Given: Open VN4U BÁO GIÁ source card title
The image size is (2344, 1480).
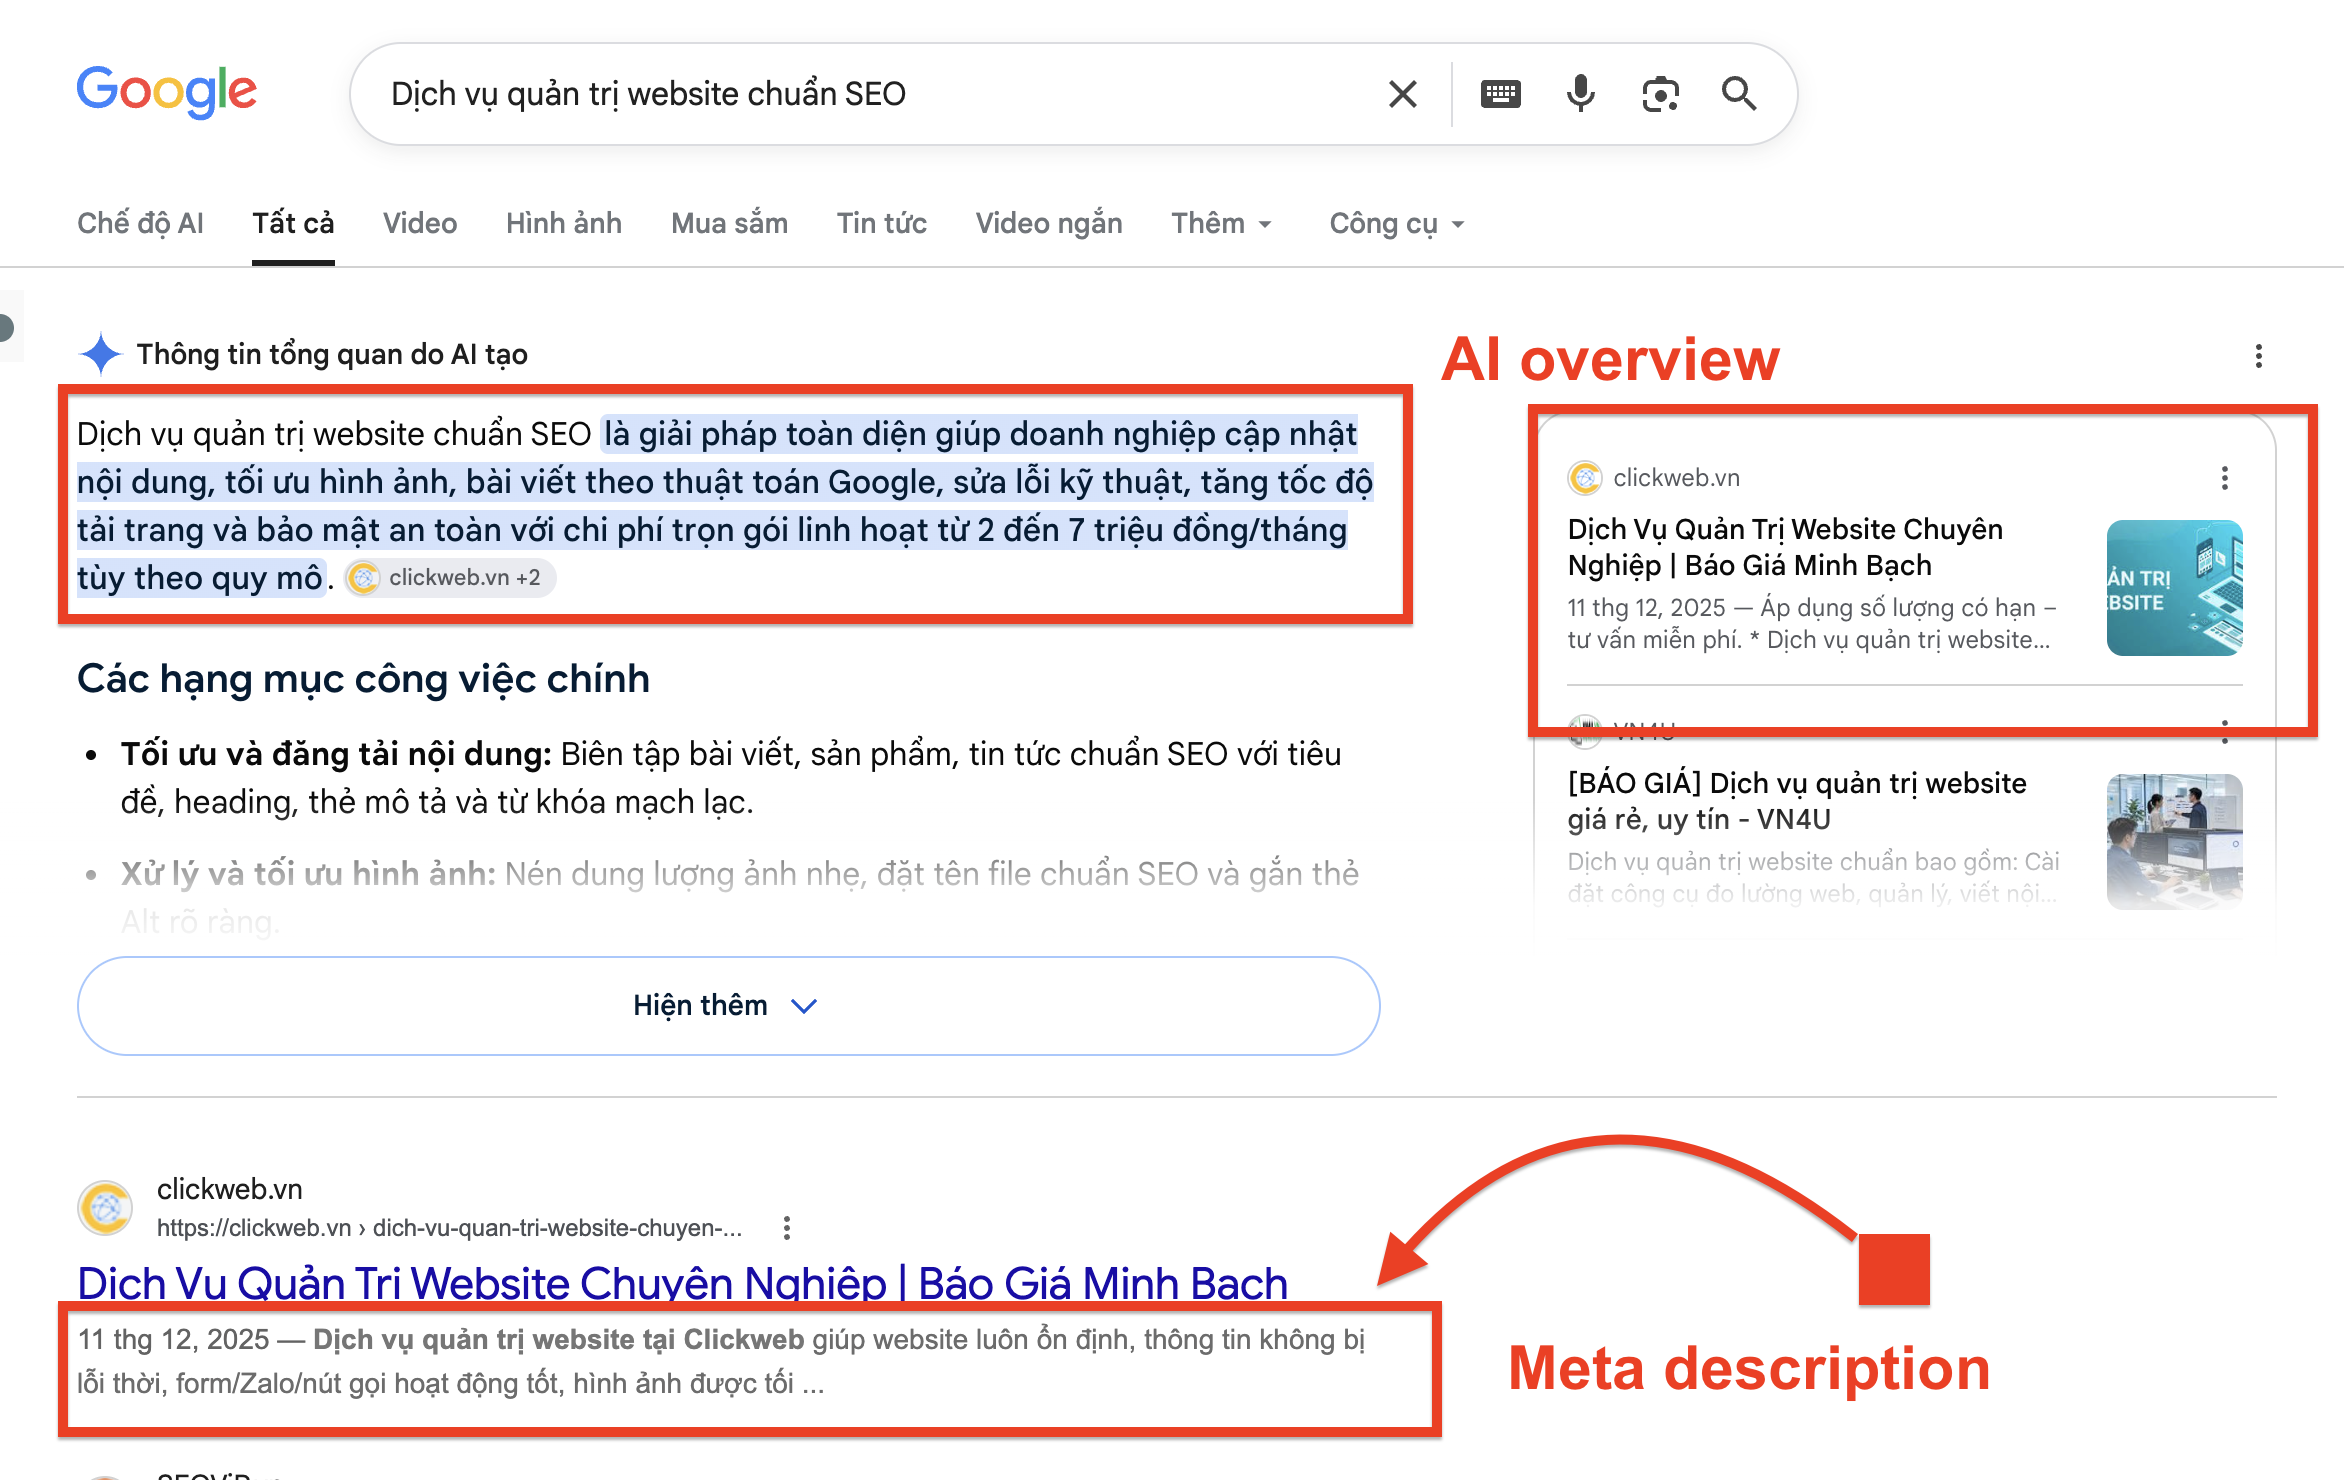Looking at the screenshot, I should (1797, 801).
